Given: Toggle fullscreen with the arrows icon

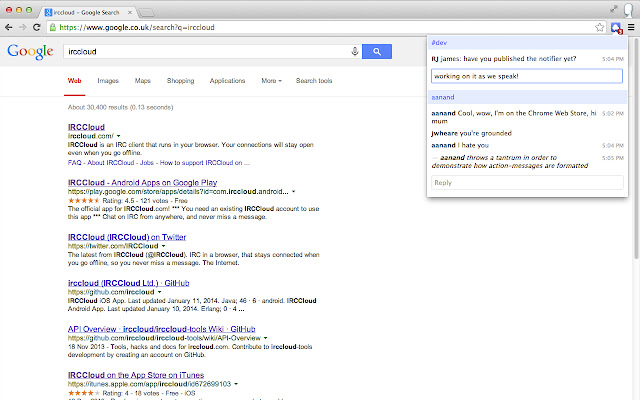Looking at the screenshot, I should coord(613,9).
